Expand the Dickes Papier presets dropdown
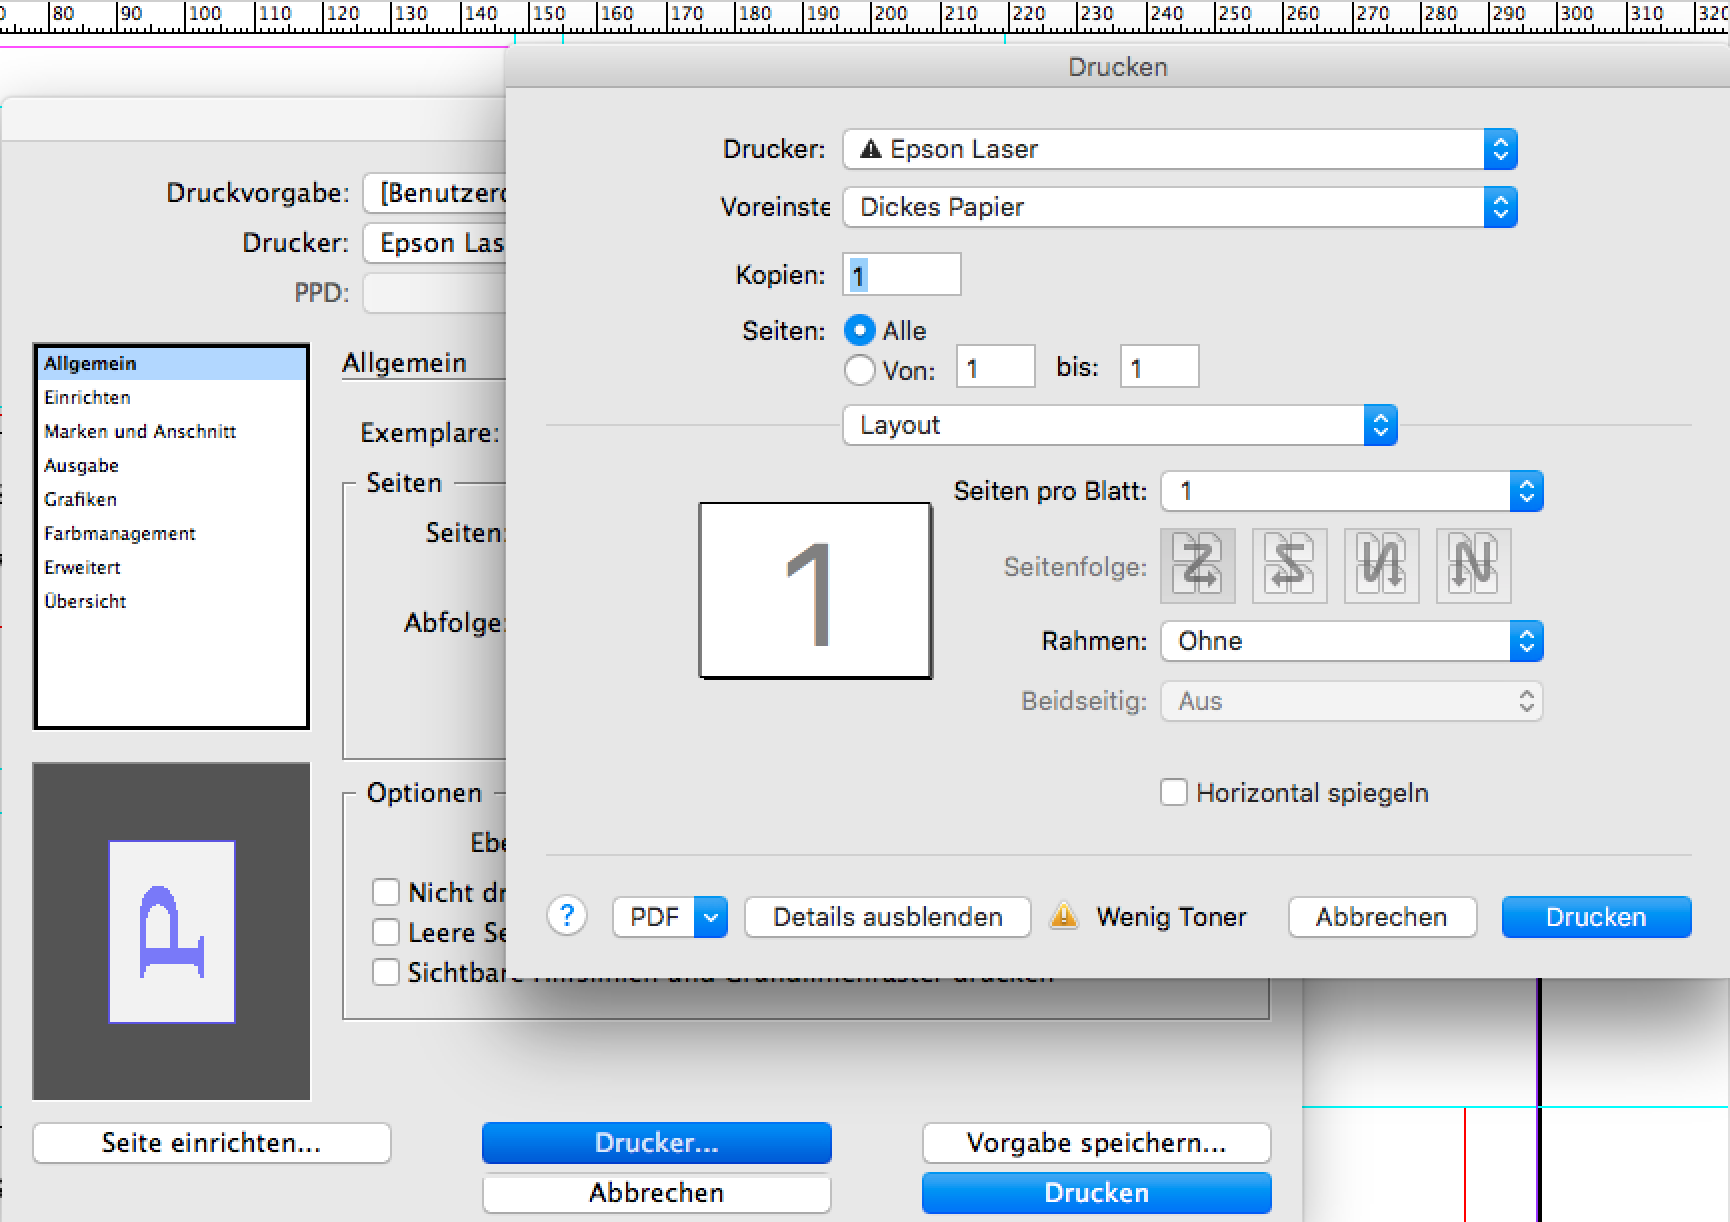This screenshot has width=1730, height=1222. (1180, 207)
